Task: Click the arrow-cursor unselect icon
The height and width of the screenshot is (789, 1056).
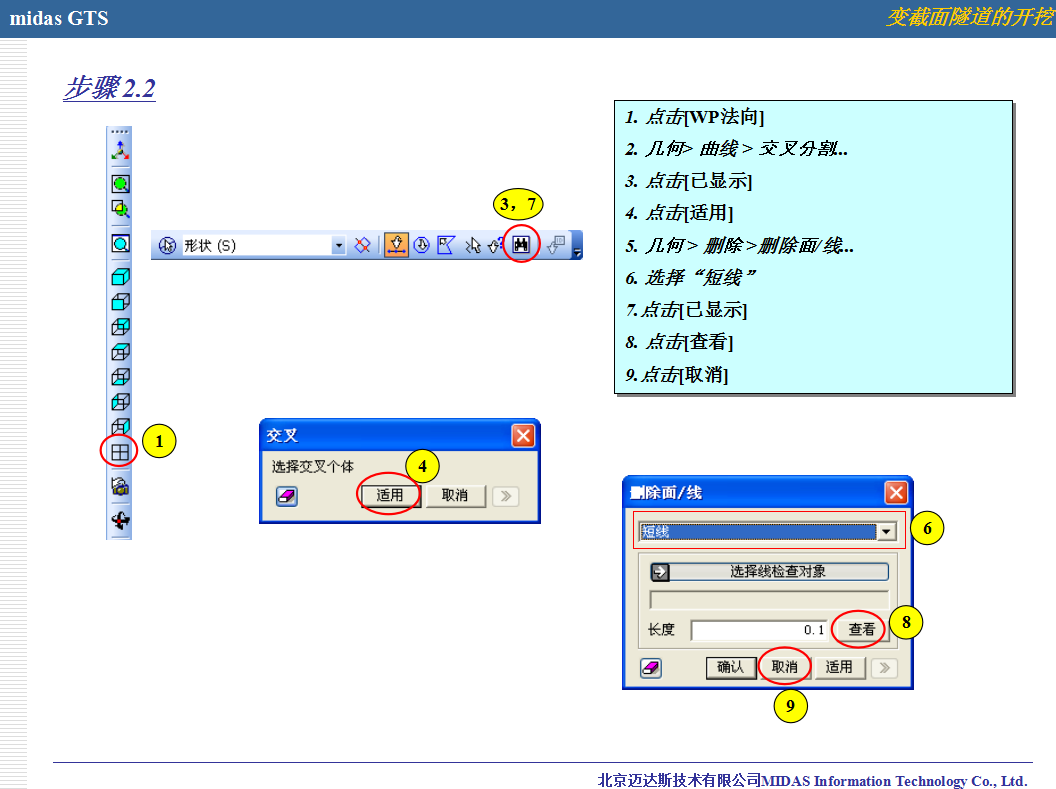Action: [x=473, y=246]
